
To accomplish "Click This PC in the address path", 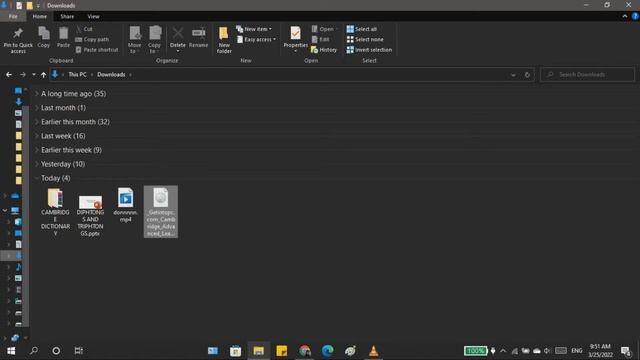I will click(x=77, y=75).
